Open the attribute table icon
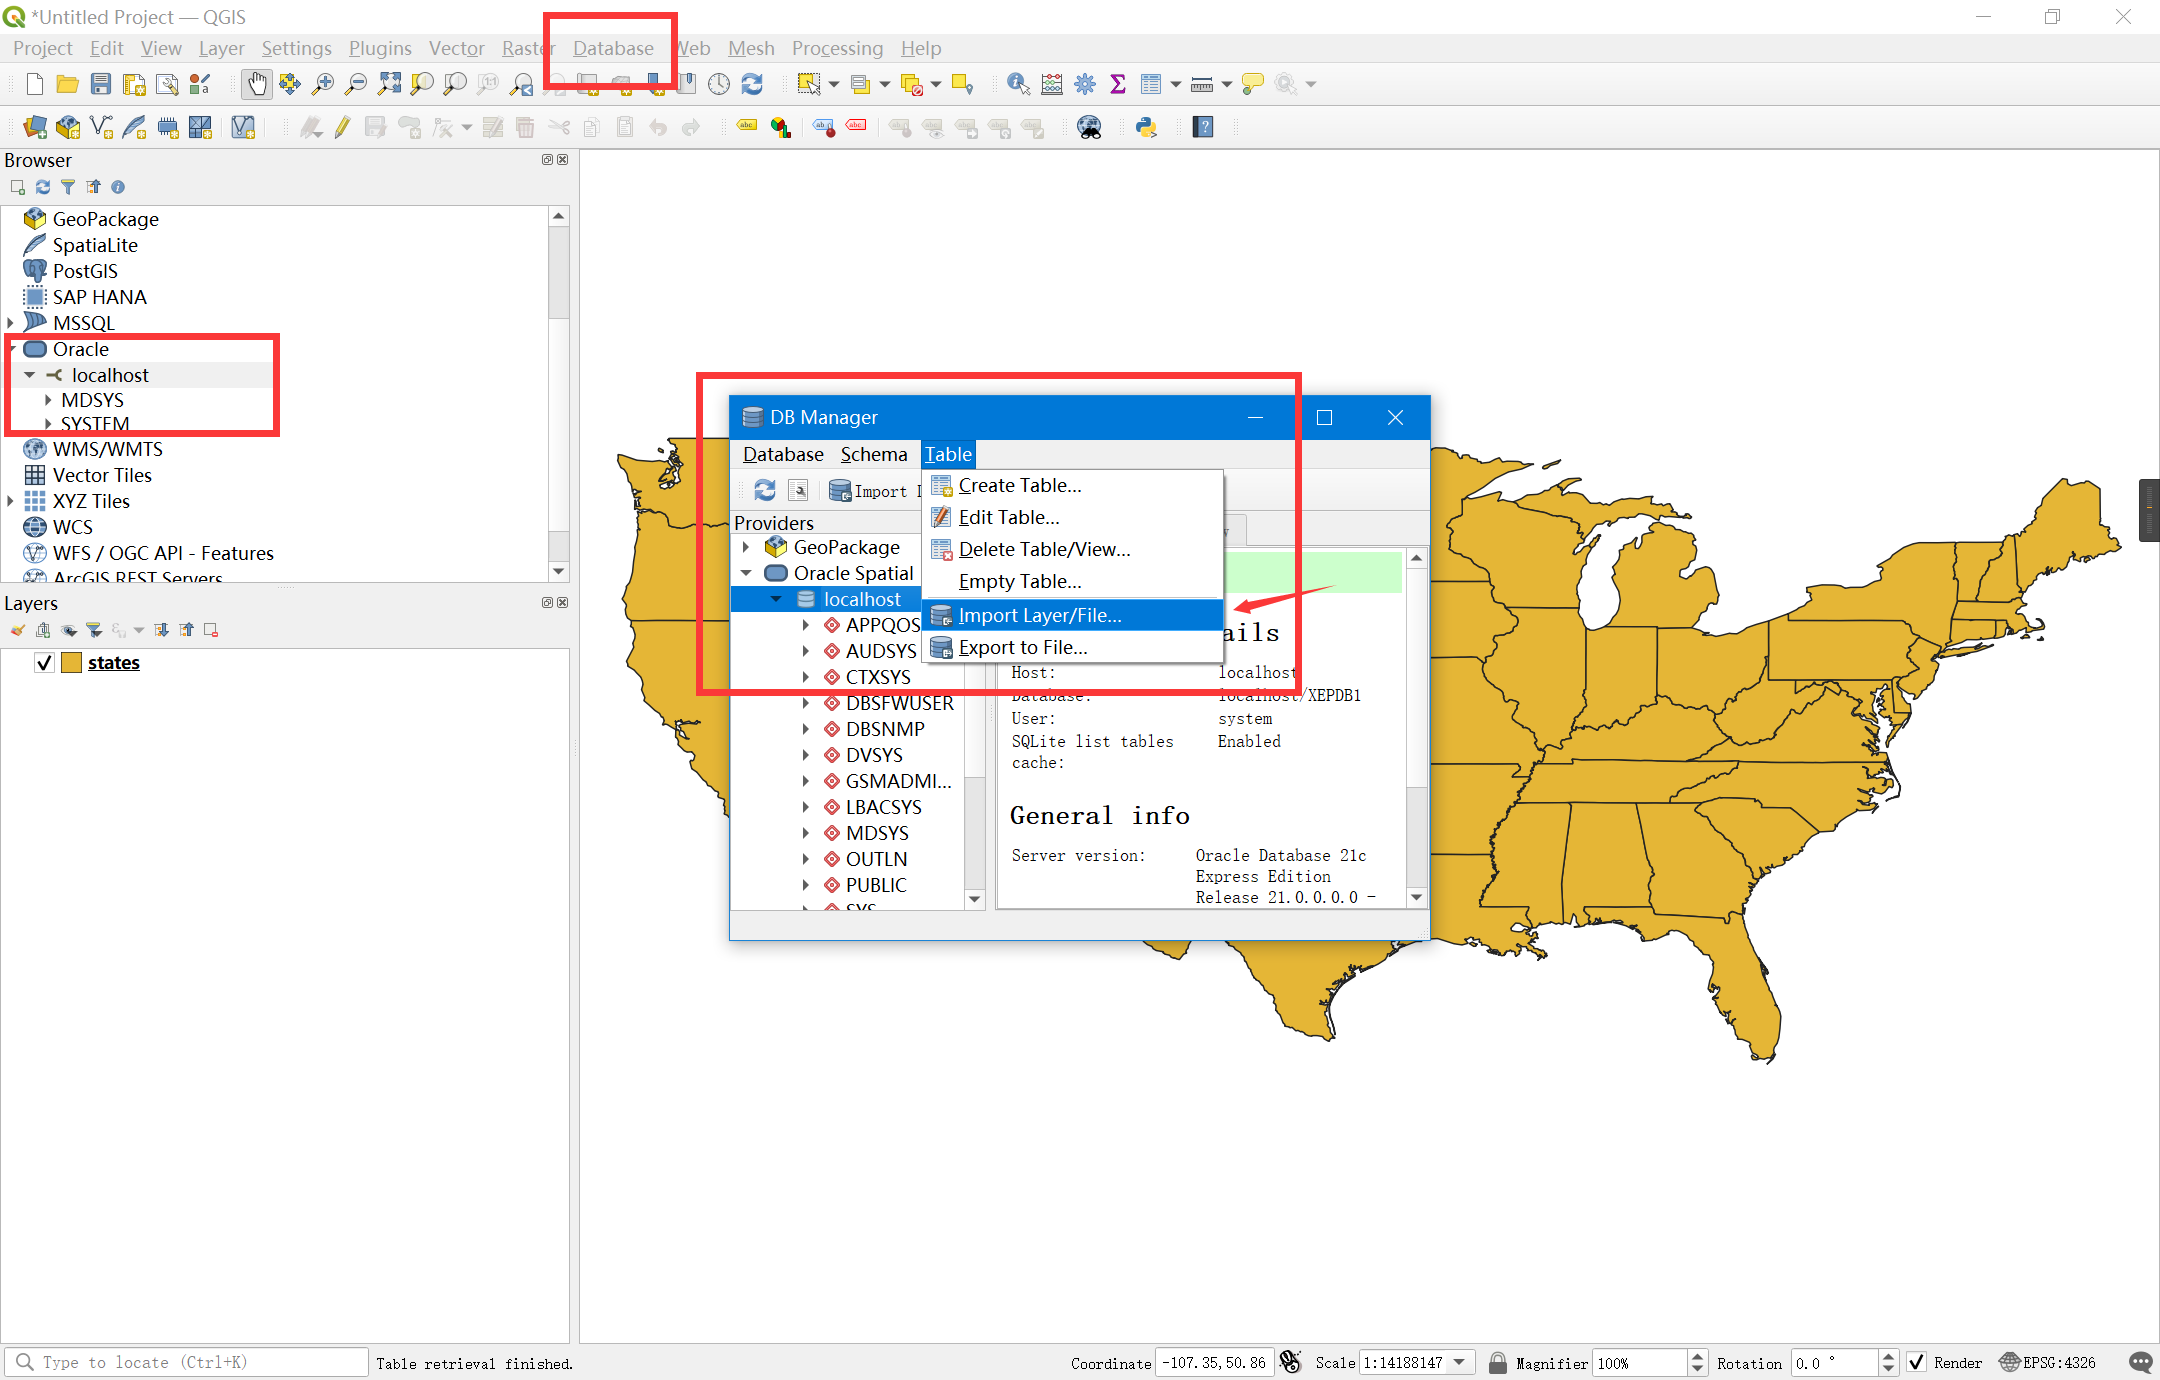This screenshot has height=1380, width=2160. click(1151, 84)
